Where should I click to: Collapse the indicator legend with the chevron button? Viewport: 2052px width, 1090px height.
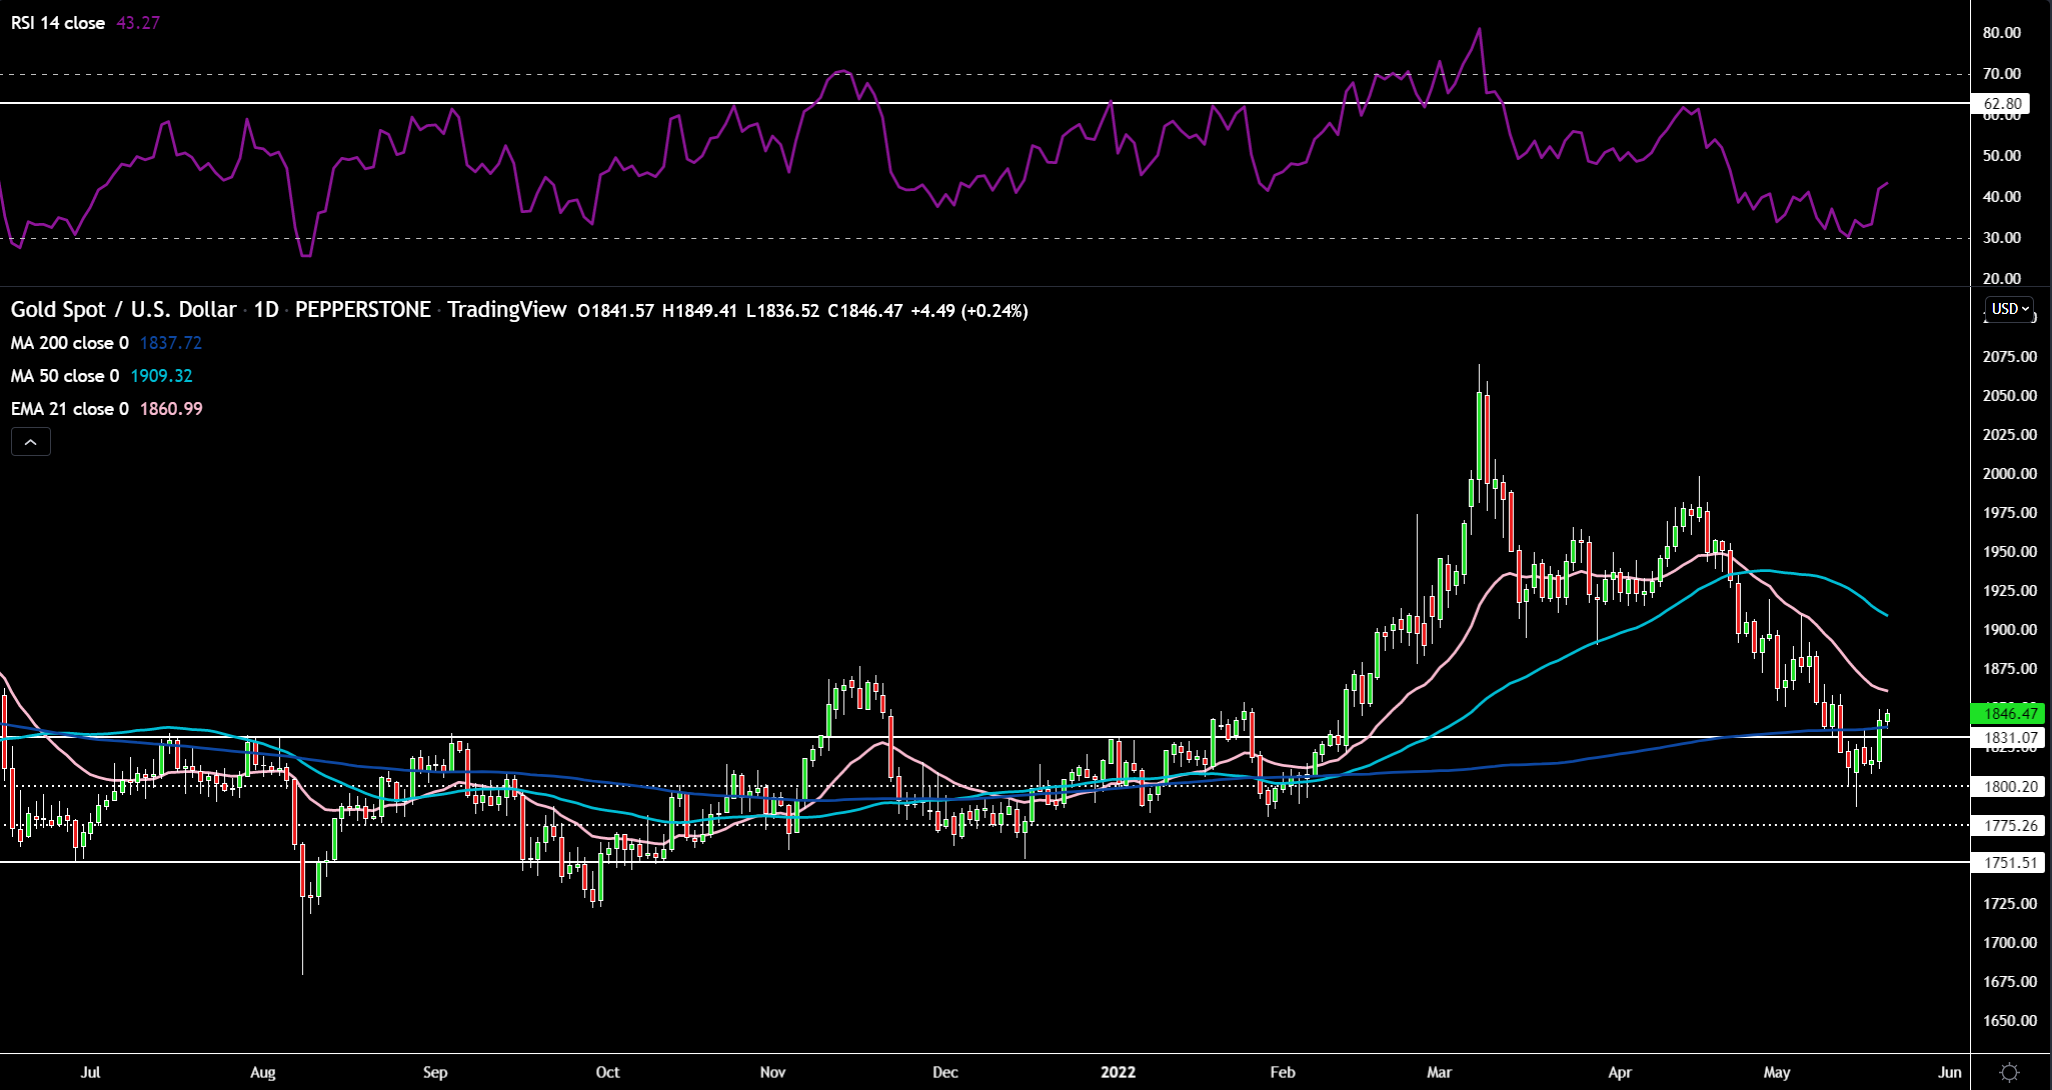point(30,441)
